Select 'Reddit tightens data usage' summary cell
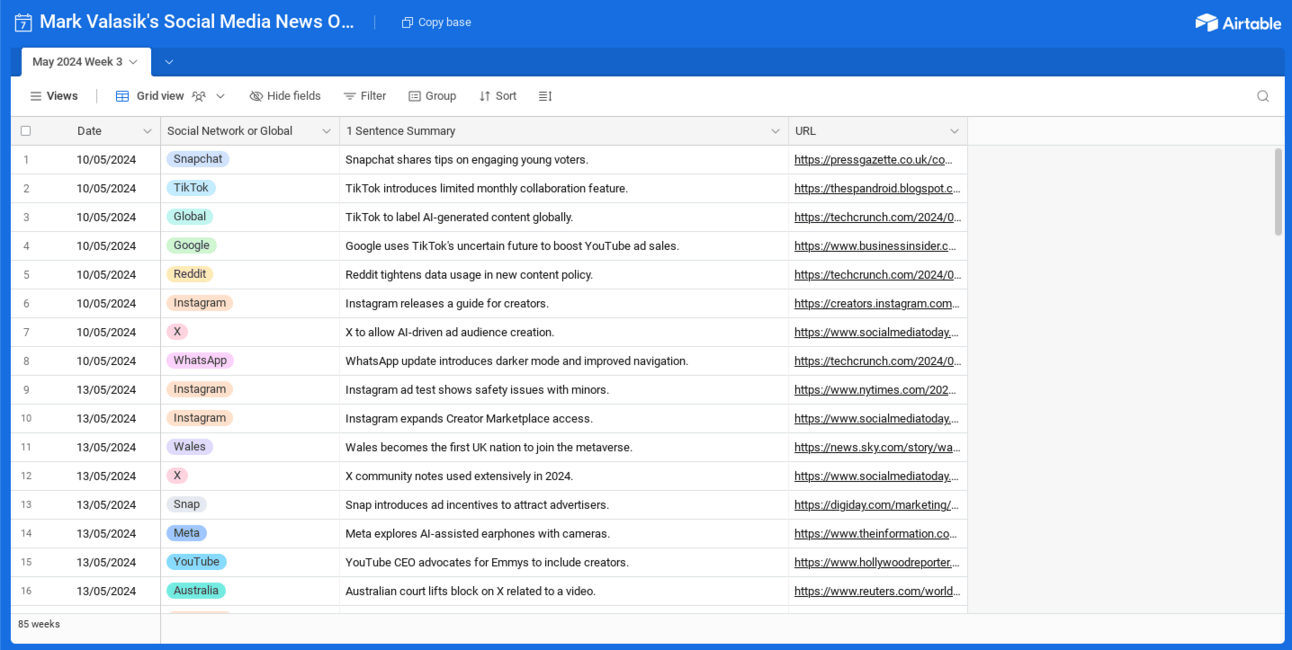 564,275
